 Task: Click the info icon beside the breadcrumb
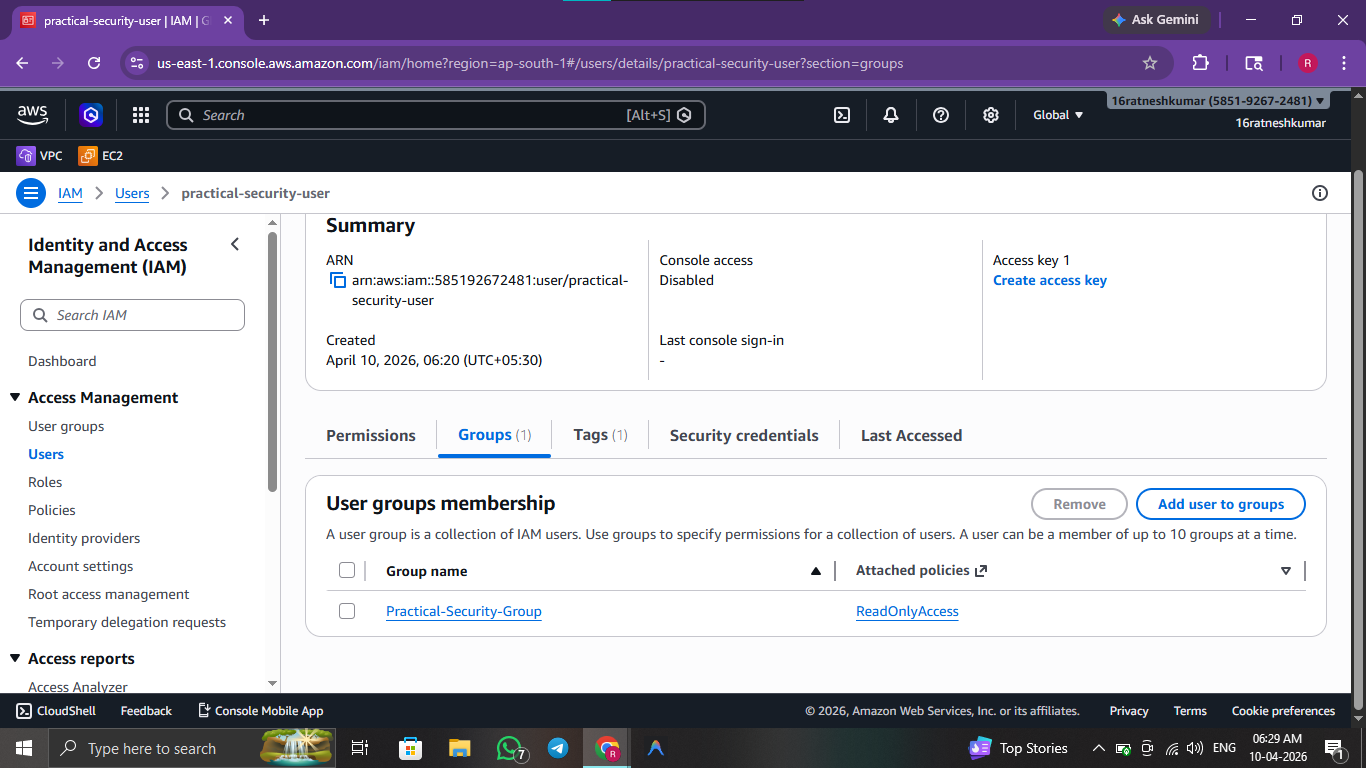(1320, 193)
